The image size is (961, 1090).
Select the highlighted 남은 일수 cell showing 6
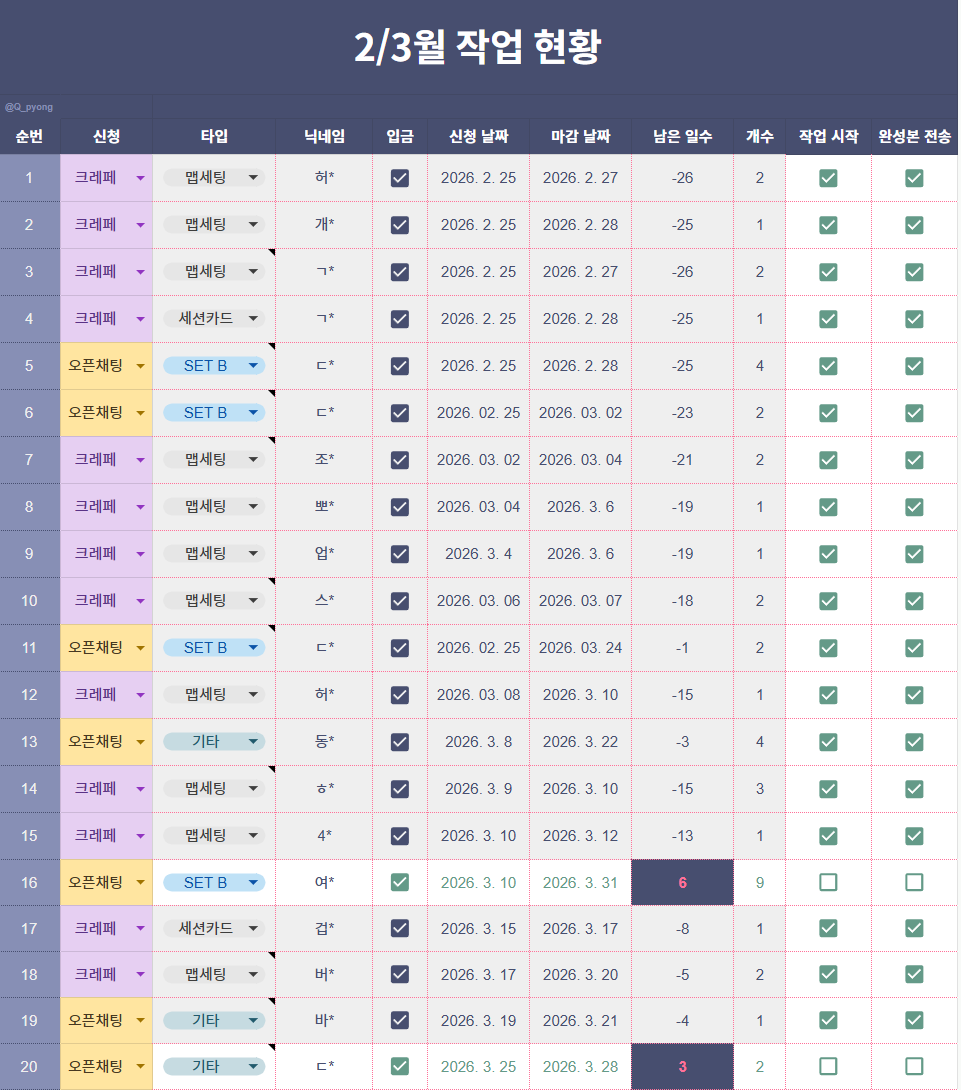tap(681, 882)
